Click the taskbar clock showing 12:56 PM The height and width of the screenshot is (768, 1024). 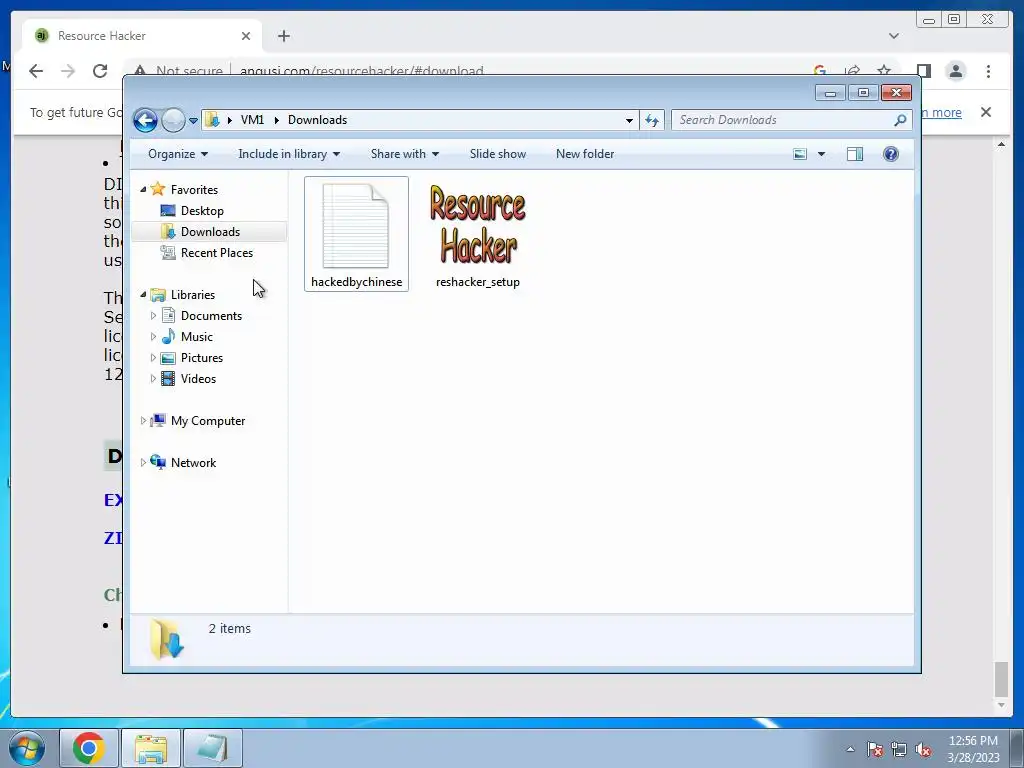[x=973, y=749]
